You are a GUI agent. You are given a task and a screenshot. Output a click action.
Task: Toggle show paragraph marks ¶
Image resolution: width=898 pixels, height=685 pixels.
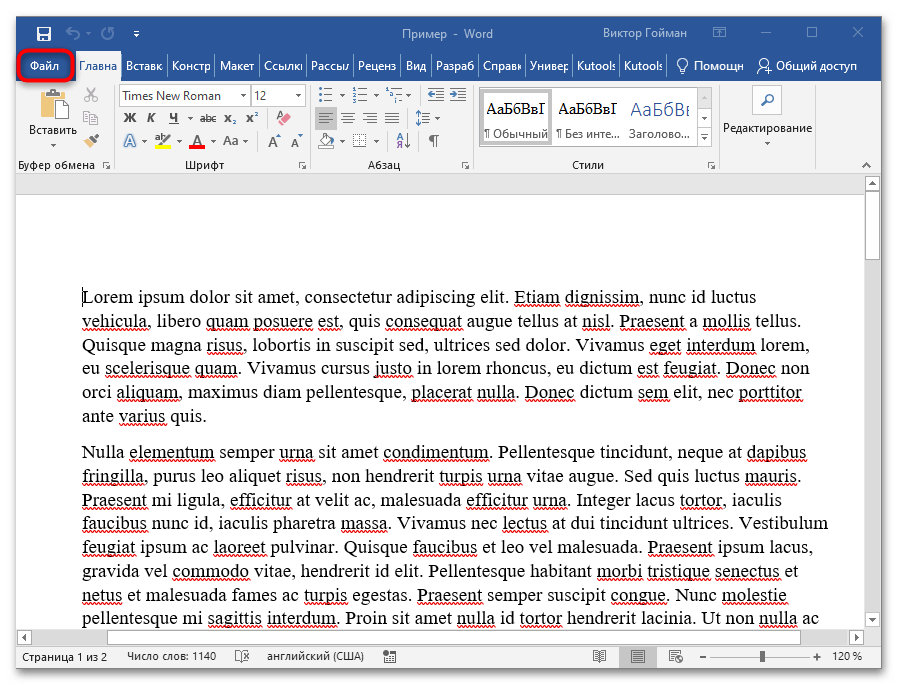point(433,141)
